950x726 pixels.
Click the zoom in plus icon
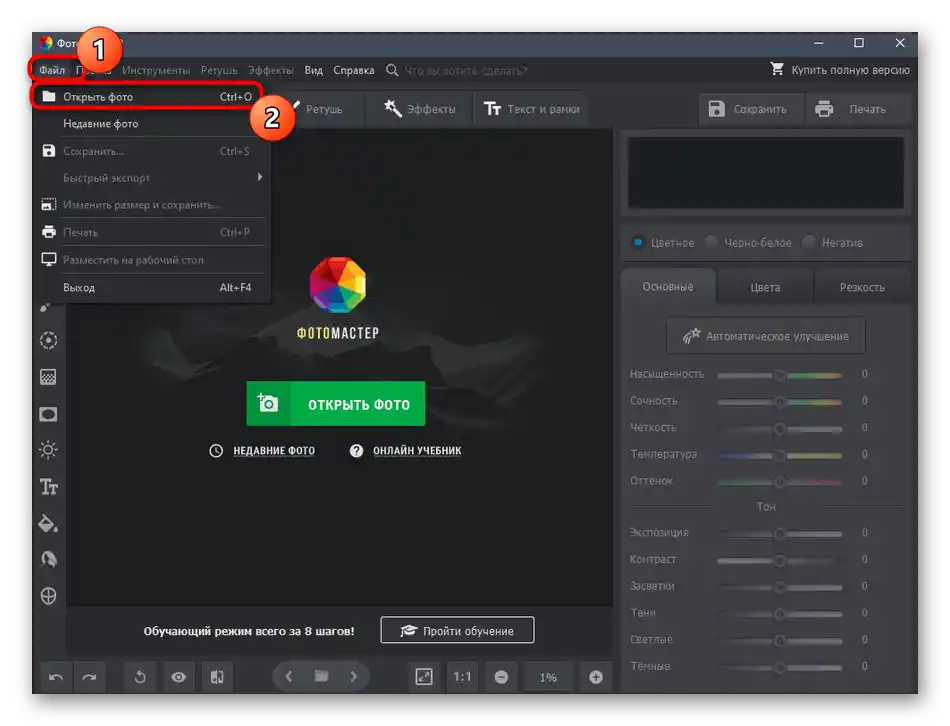(596, 677)
